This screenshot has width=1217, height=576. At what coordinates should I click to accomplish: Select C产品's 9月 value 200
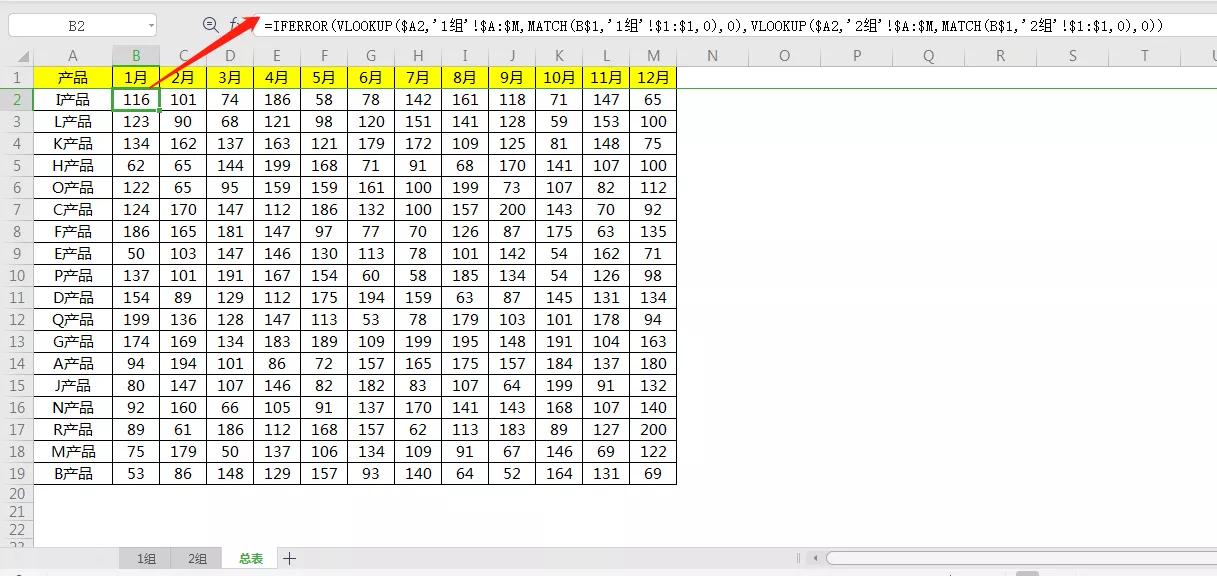pyautogui.click(x=512, y=209)
